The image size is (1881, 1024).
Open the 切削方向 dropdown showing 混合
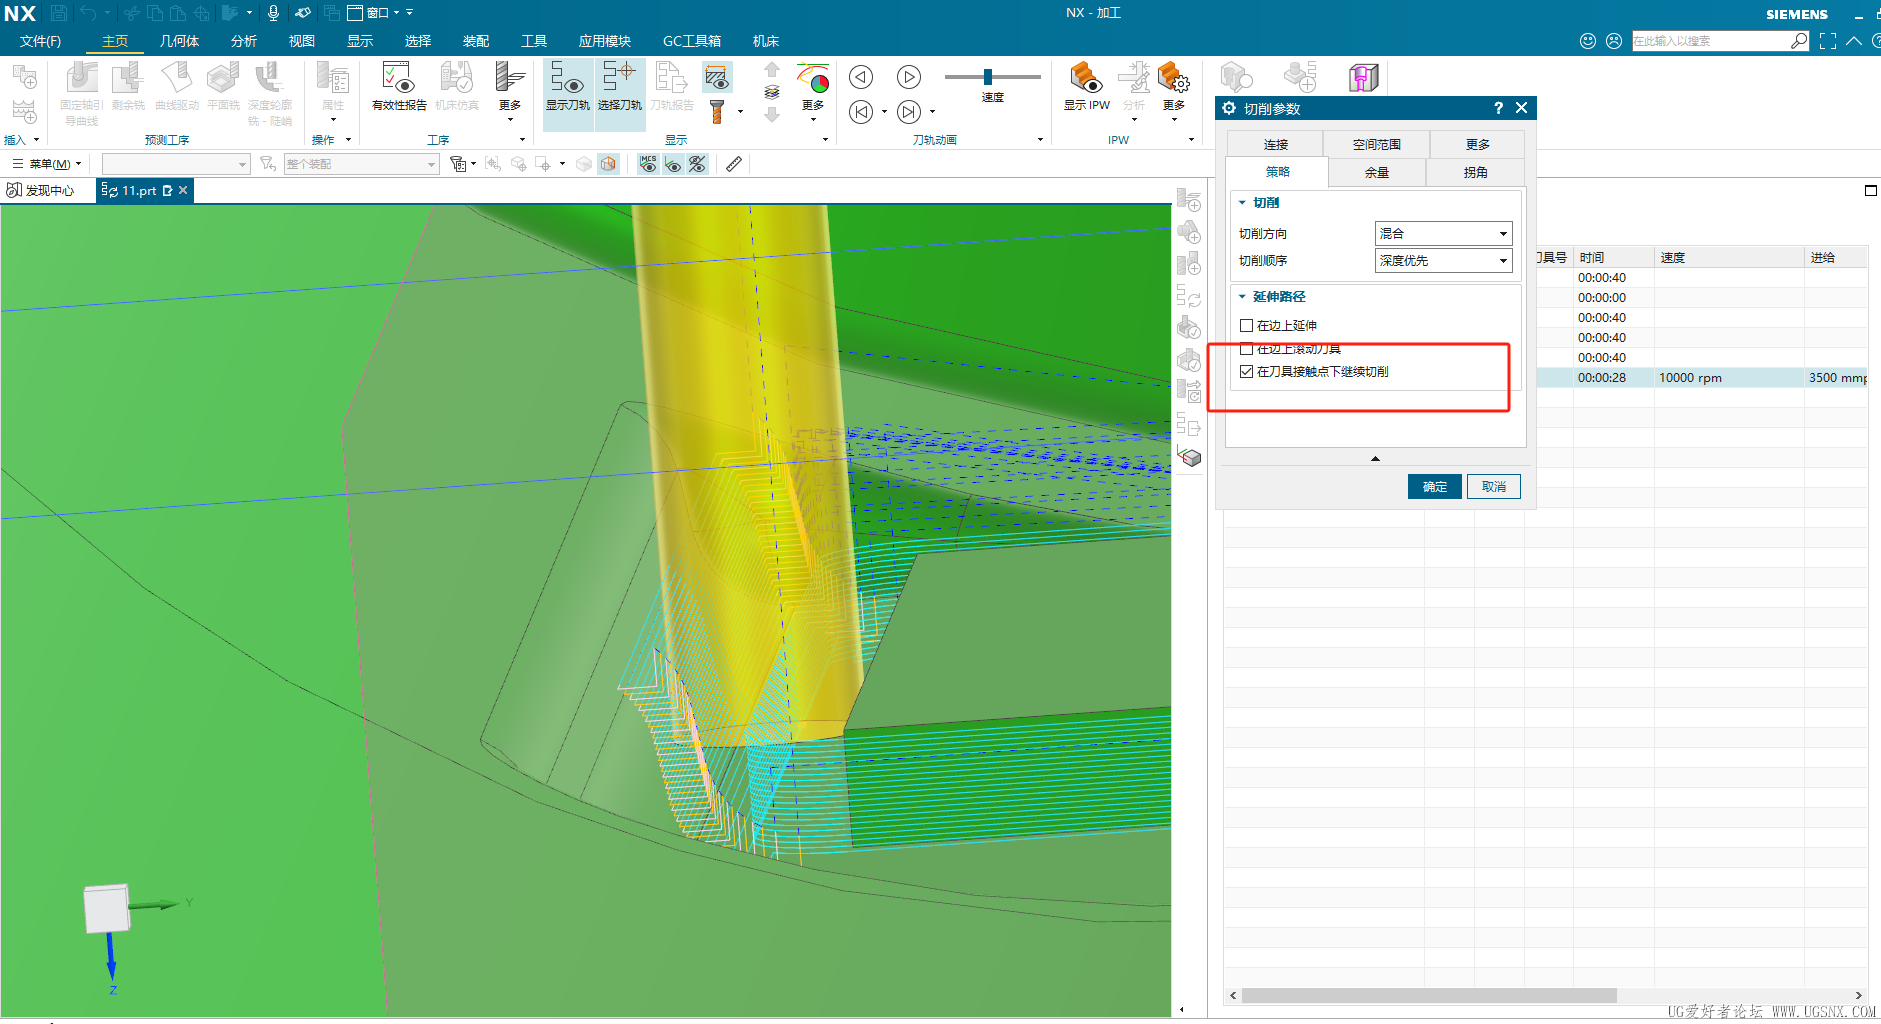pyautogui.click(x=1443, y=234)
